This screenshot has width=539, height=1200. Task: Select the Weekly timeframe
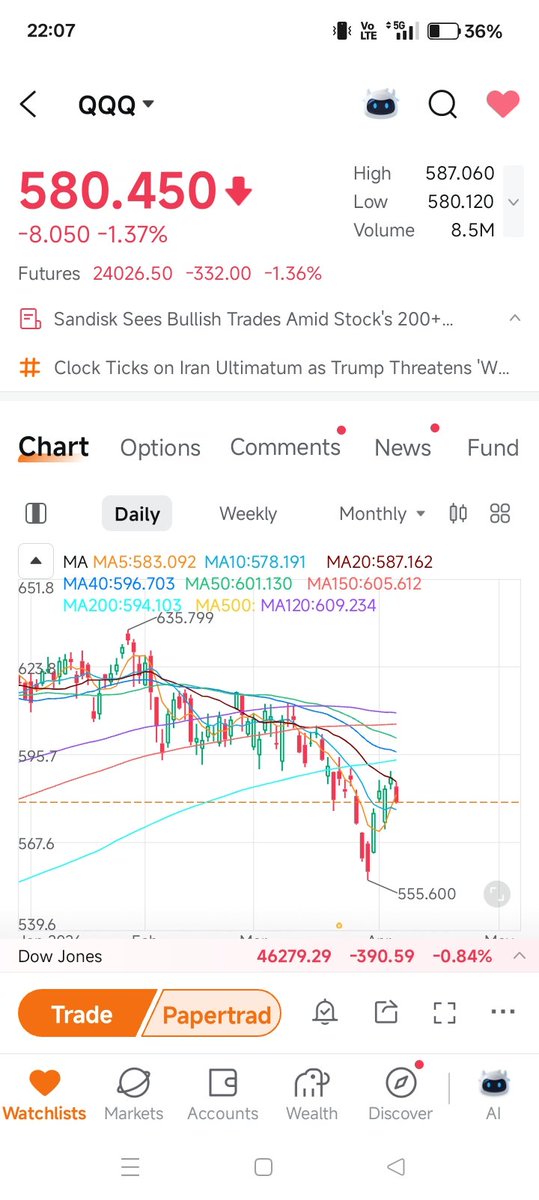click(x=248, y=514)
